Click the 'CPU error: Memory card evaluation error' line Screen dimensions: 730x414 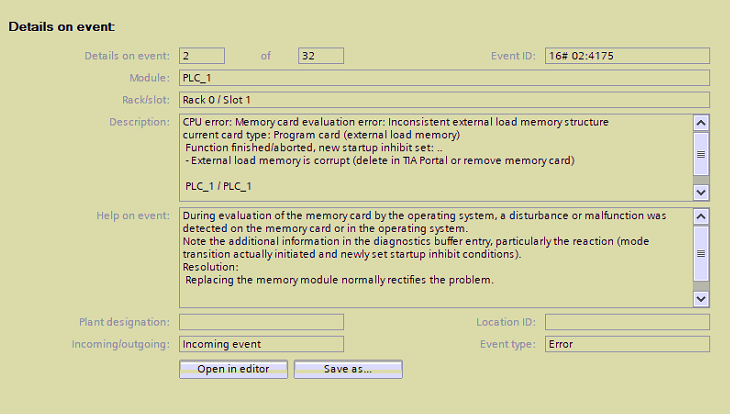[395, 122]
